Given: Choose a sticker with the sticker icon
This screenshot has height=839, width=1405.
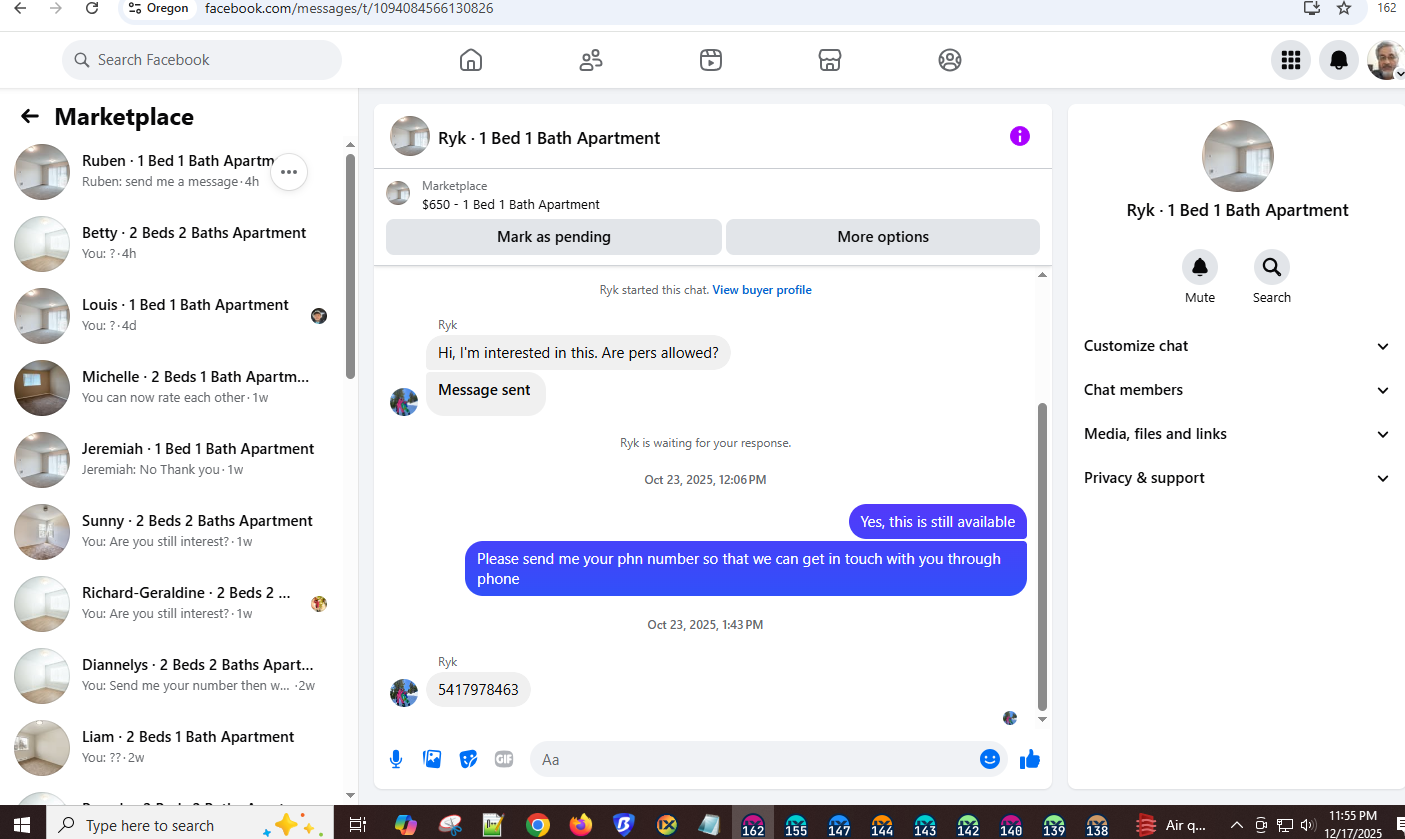Looking at the screenshot, I should tap(468, 759).
